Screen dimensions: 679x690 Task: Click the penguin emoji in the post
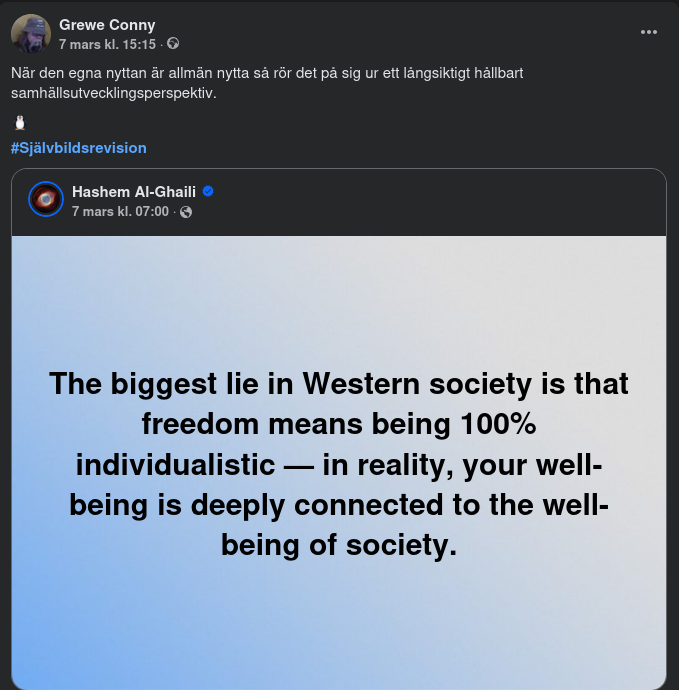[x=20, y=123]
